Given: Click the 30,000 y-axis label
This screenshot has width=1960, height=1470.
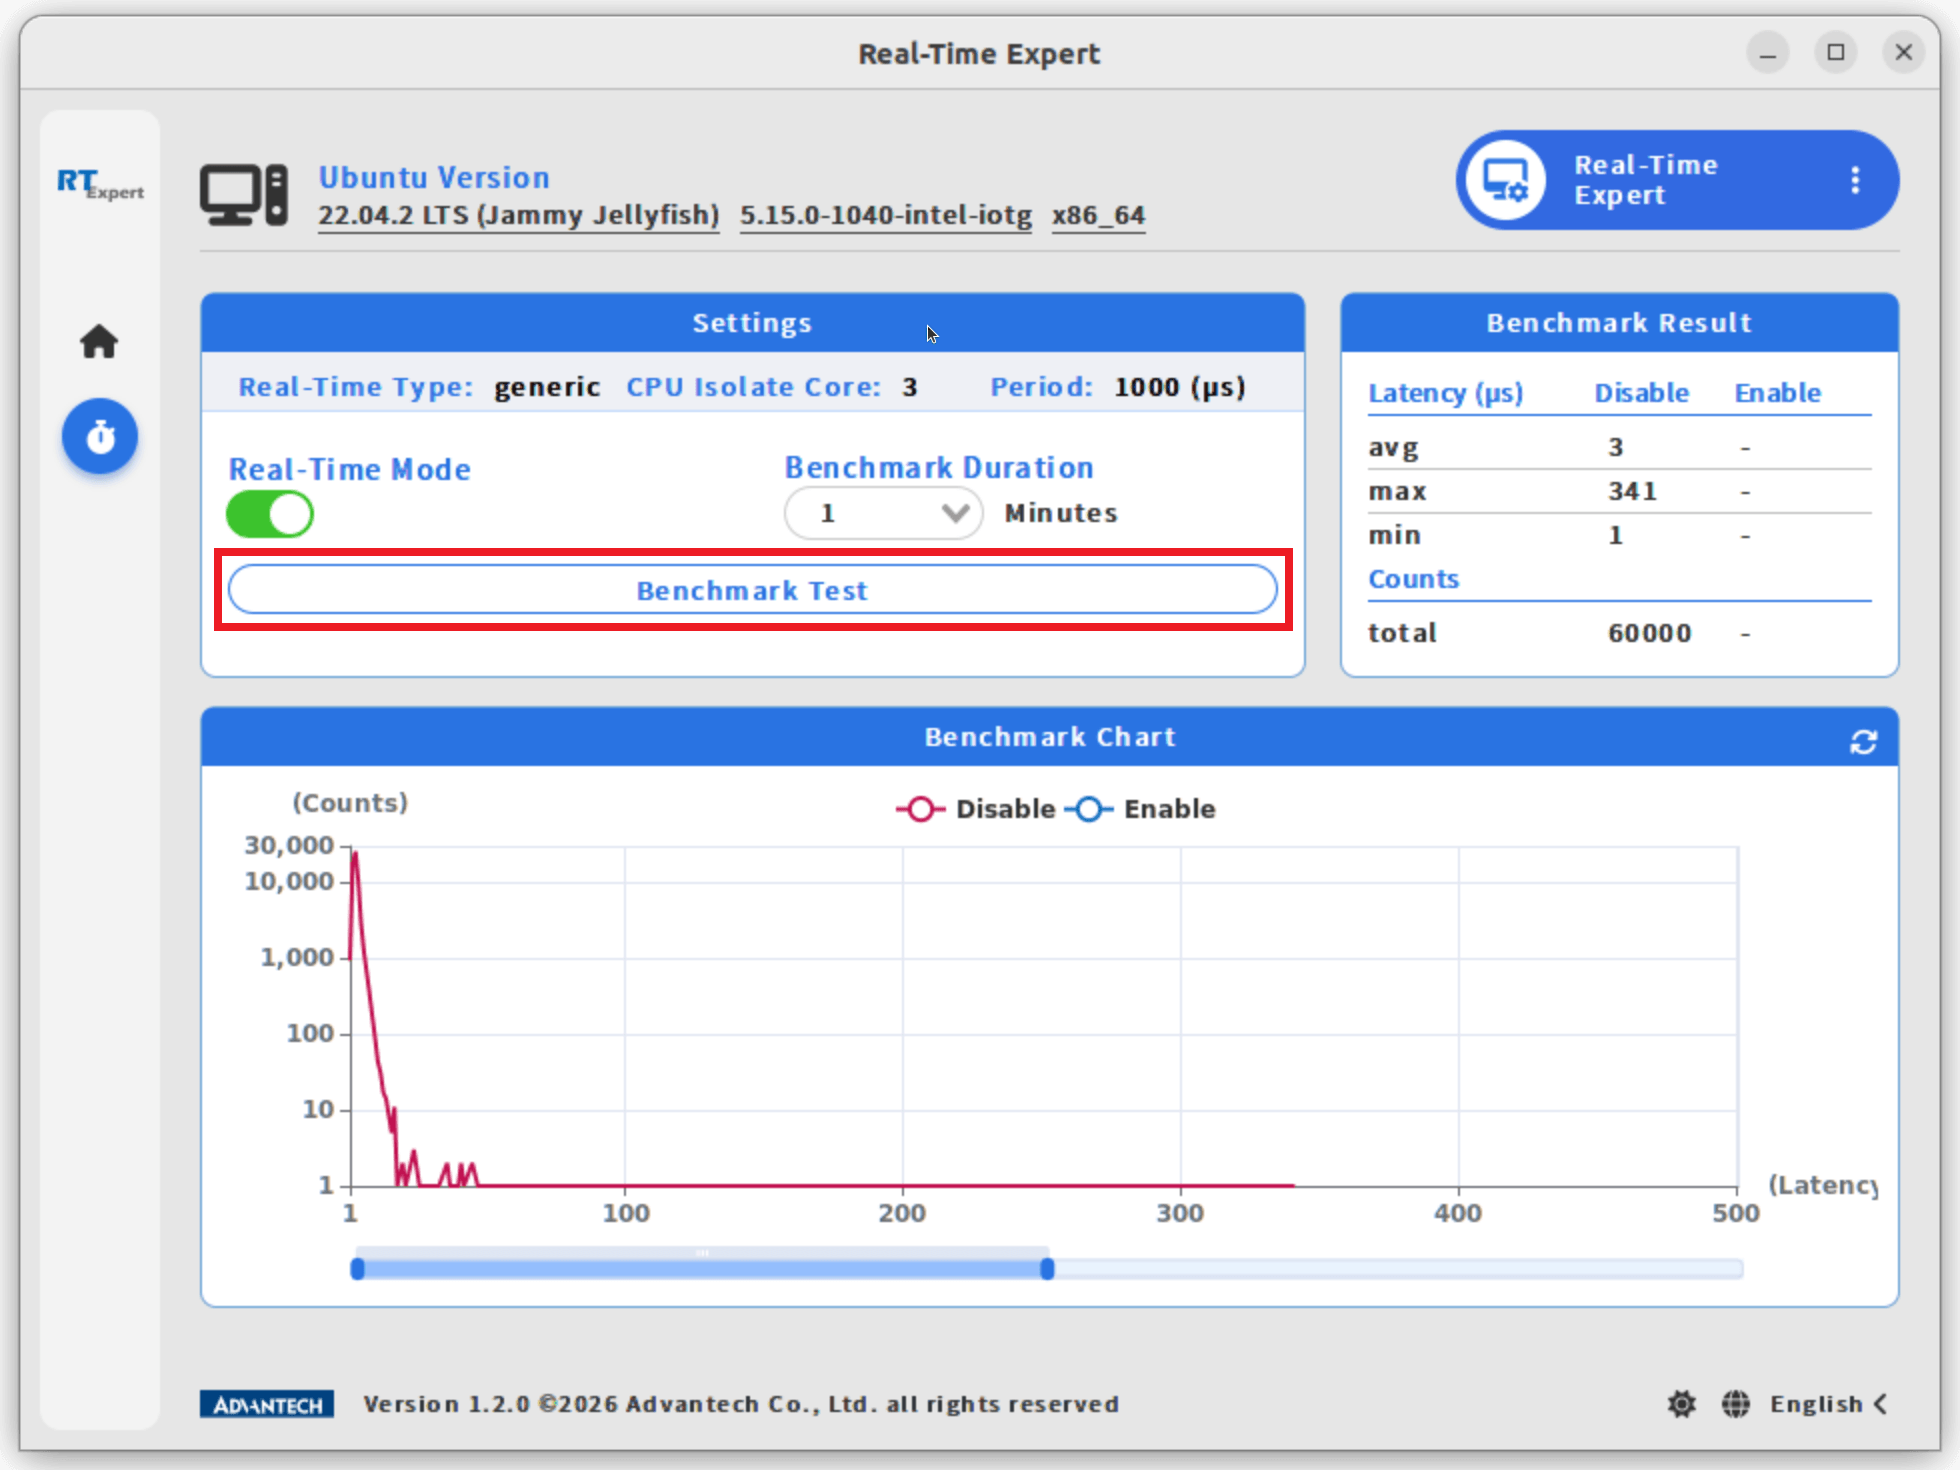Looking at the screenshot, I should point(289,845).
